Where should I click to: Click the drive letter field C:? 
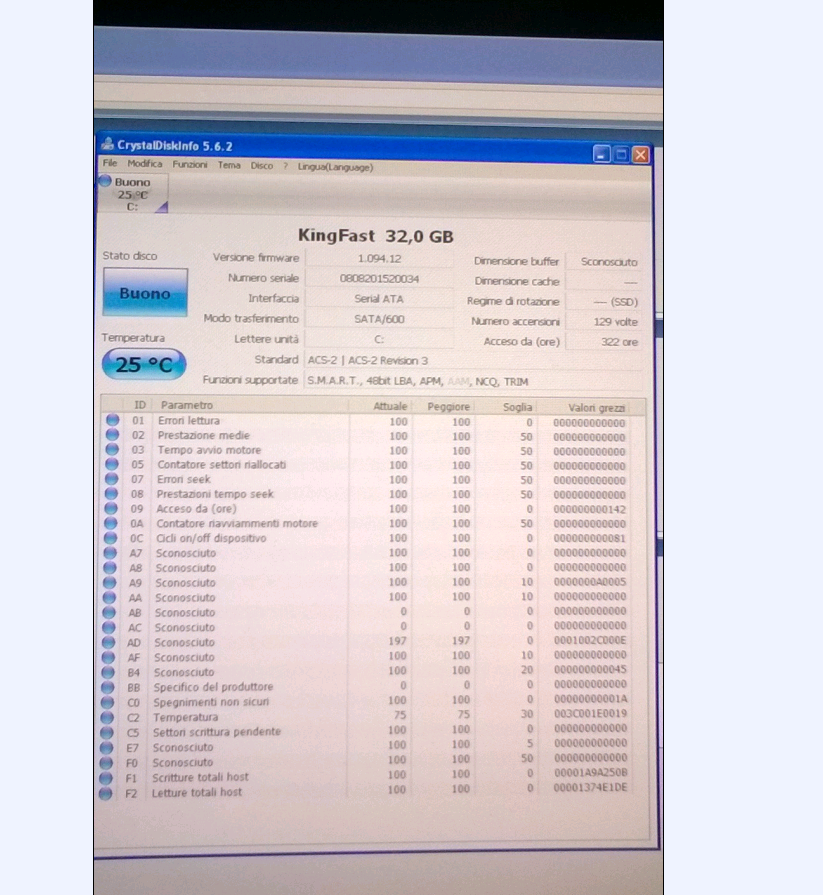380,339
